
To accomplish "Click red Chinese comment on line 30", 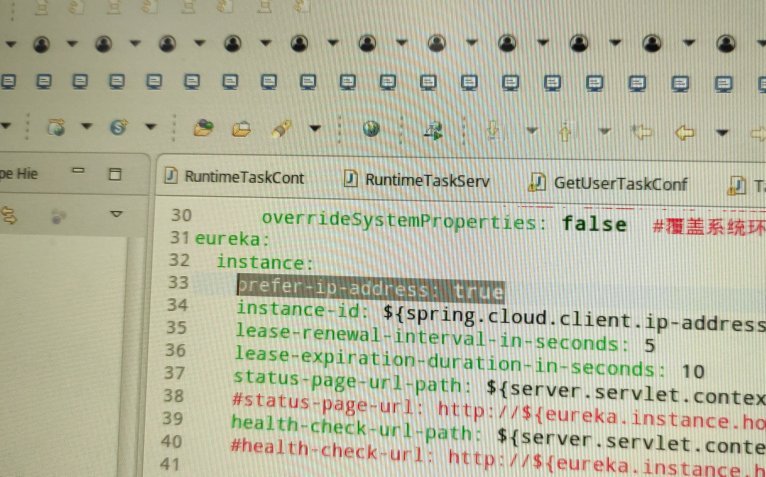I will pos(709,227).
